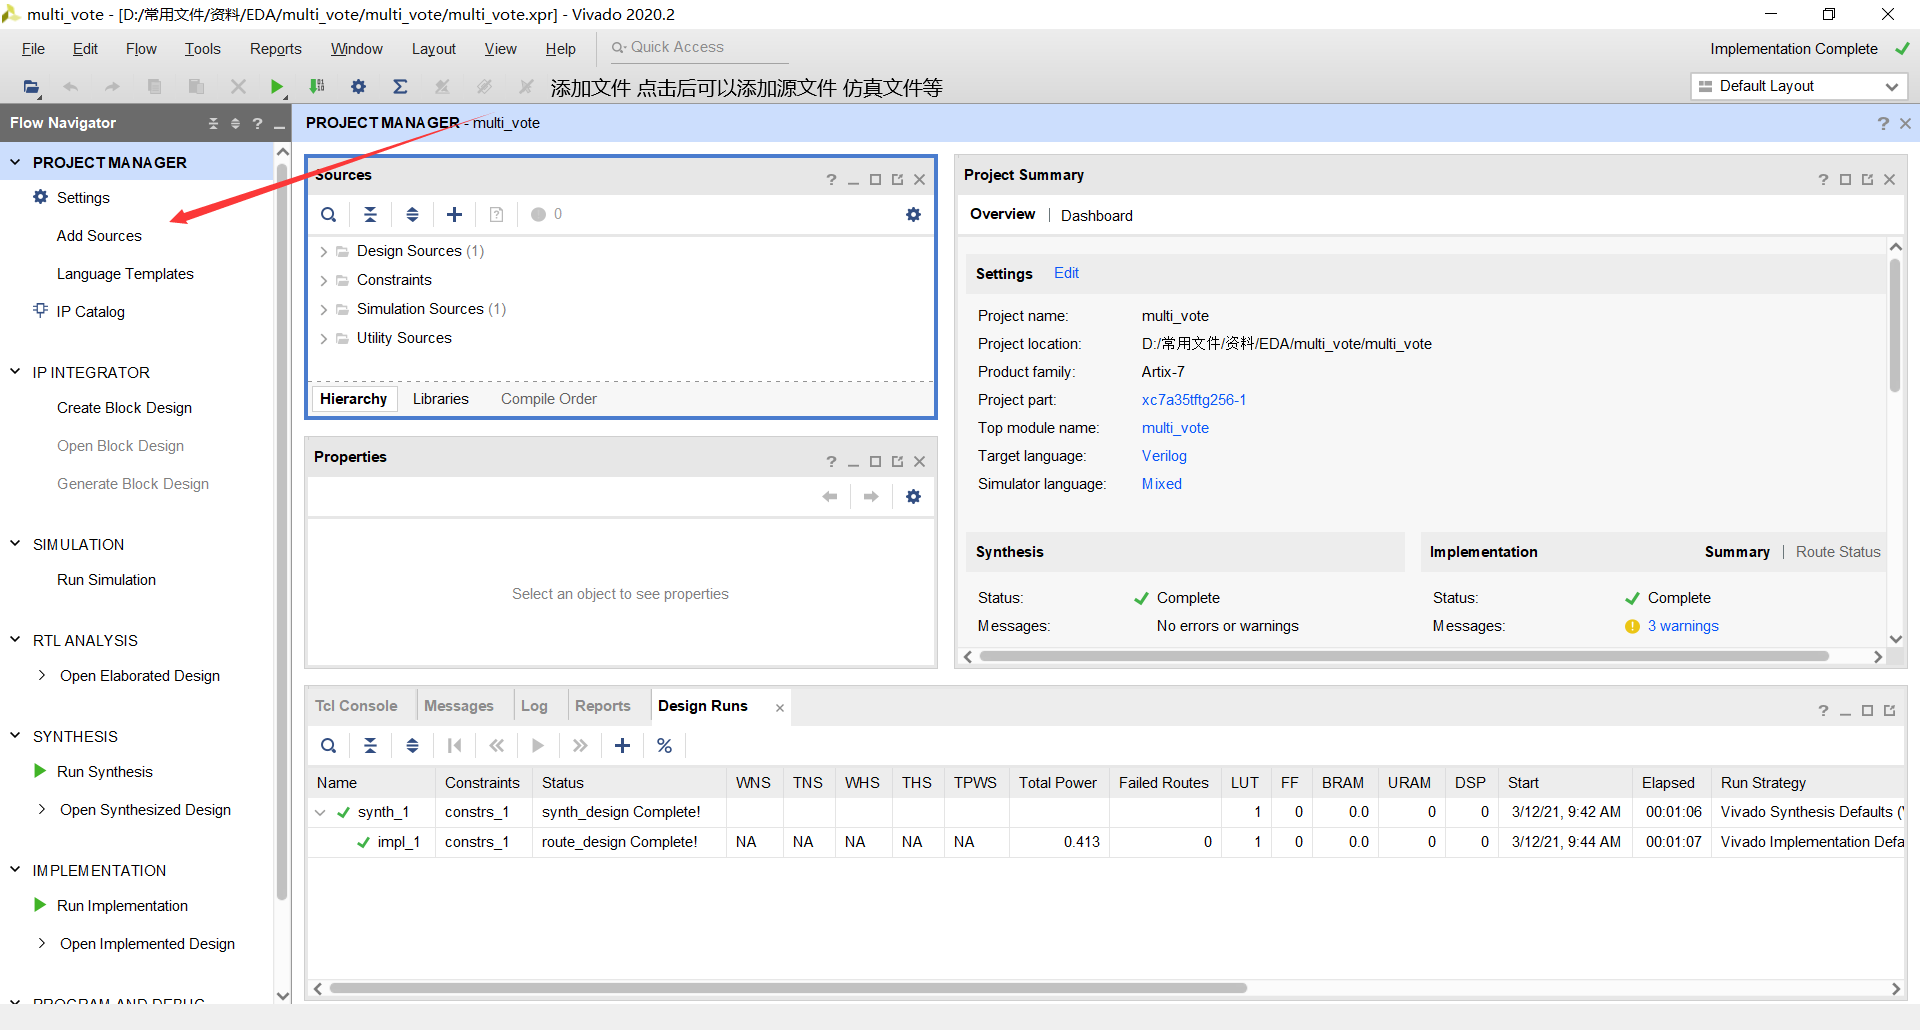Open Settings gear in main toolbar
Image resolution: width=1920 pixels, height=1030 pixels.
[x=358, y=87]
